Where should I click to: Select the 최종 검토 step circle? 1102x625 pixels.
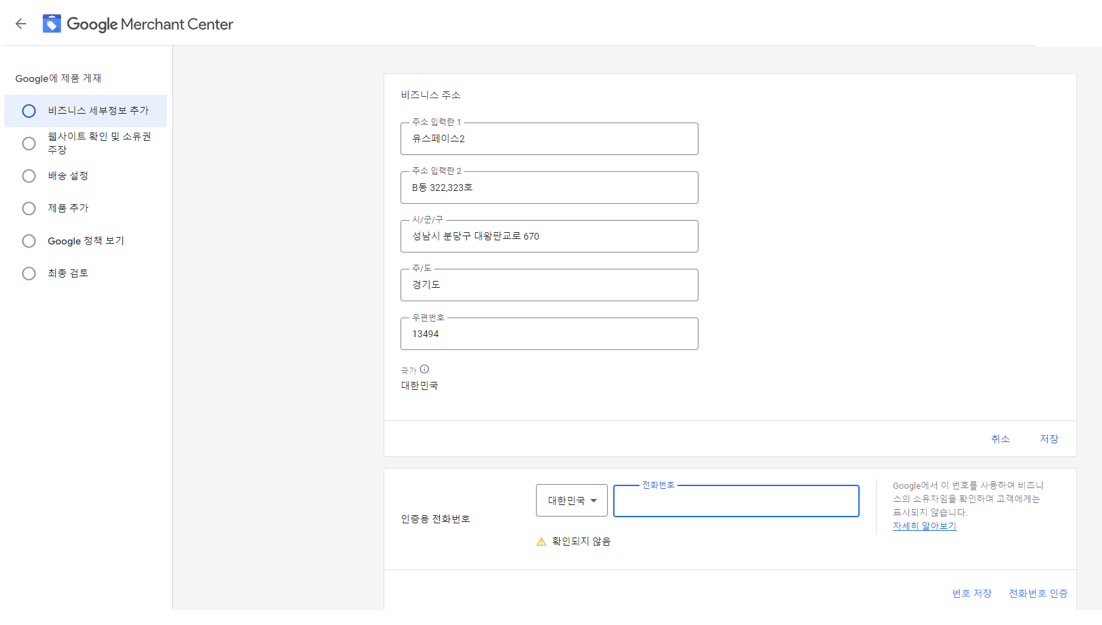29,273
